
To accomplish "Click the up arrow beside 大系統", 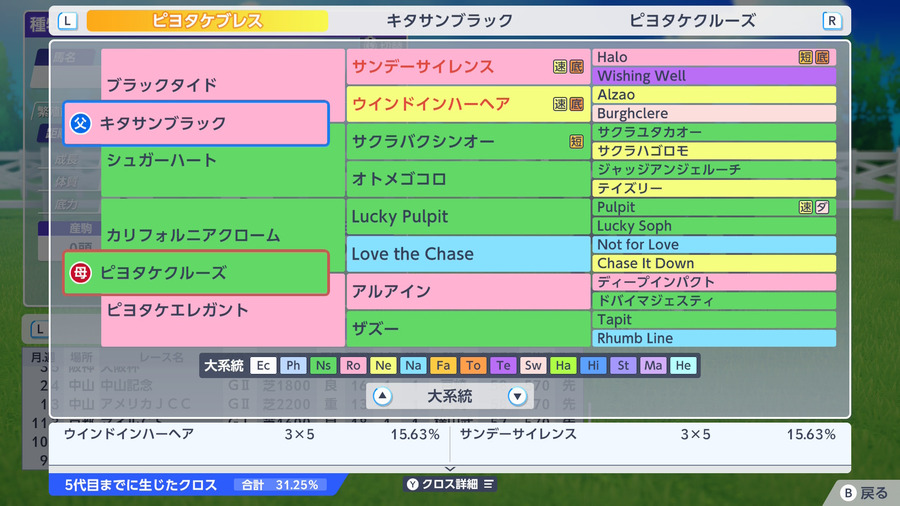I will (382, 396).
